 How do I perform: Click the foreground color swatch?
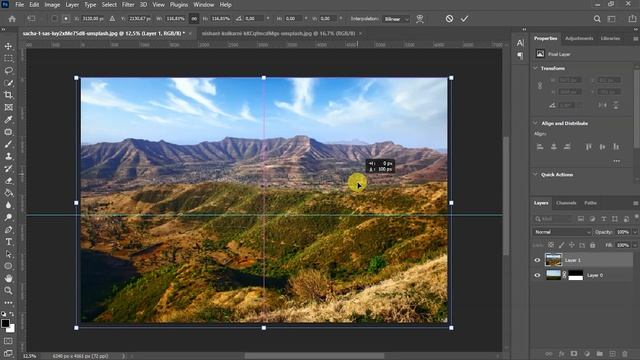5,324
